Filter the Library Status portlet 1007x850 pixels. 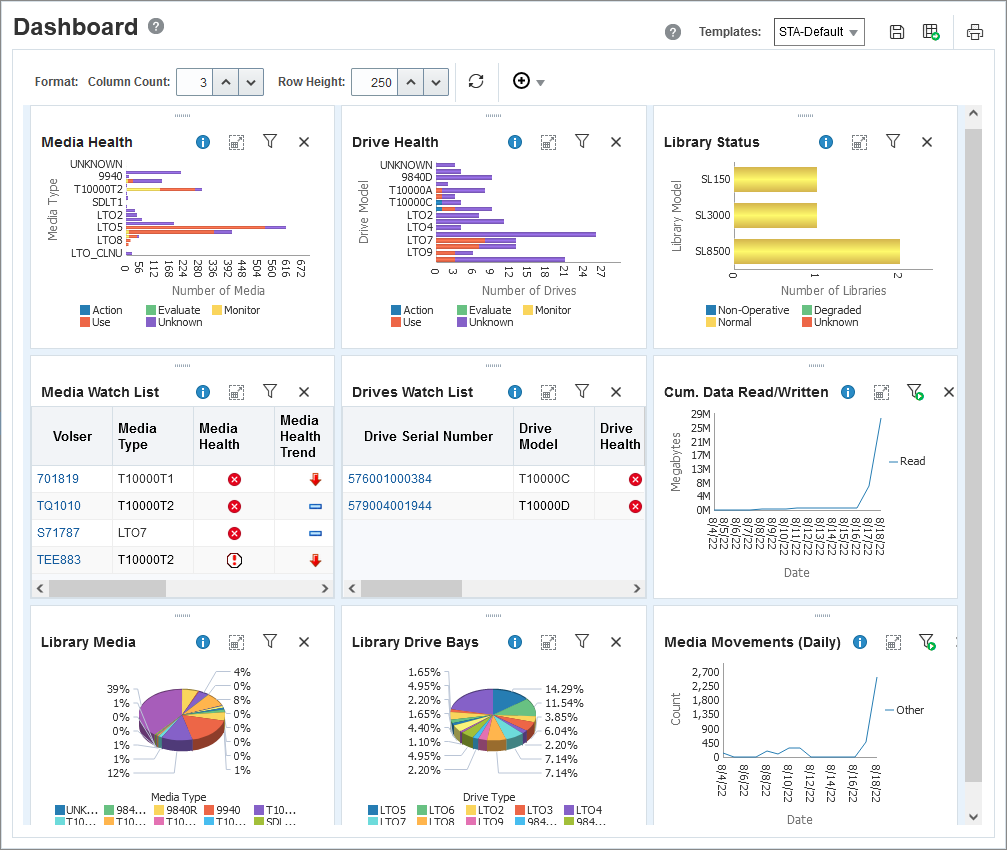click(893, 141)
